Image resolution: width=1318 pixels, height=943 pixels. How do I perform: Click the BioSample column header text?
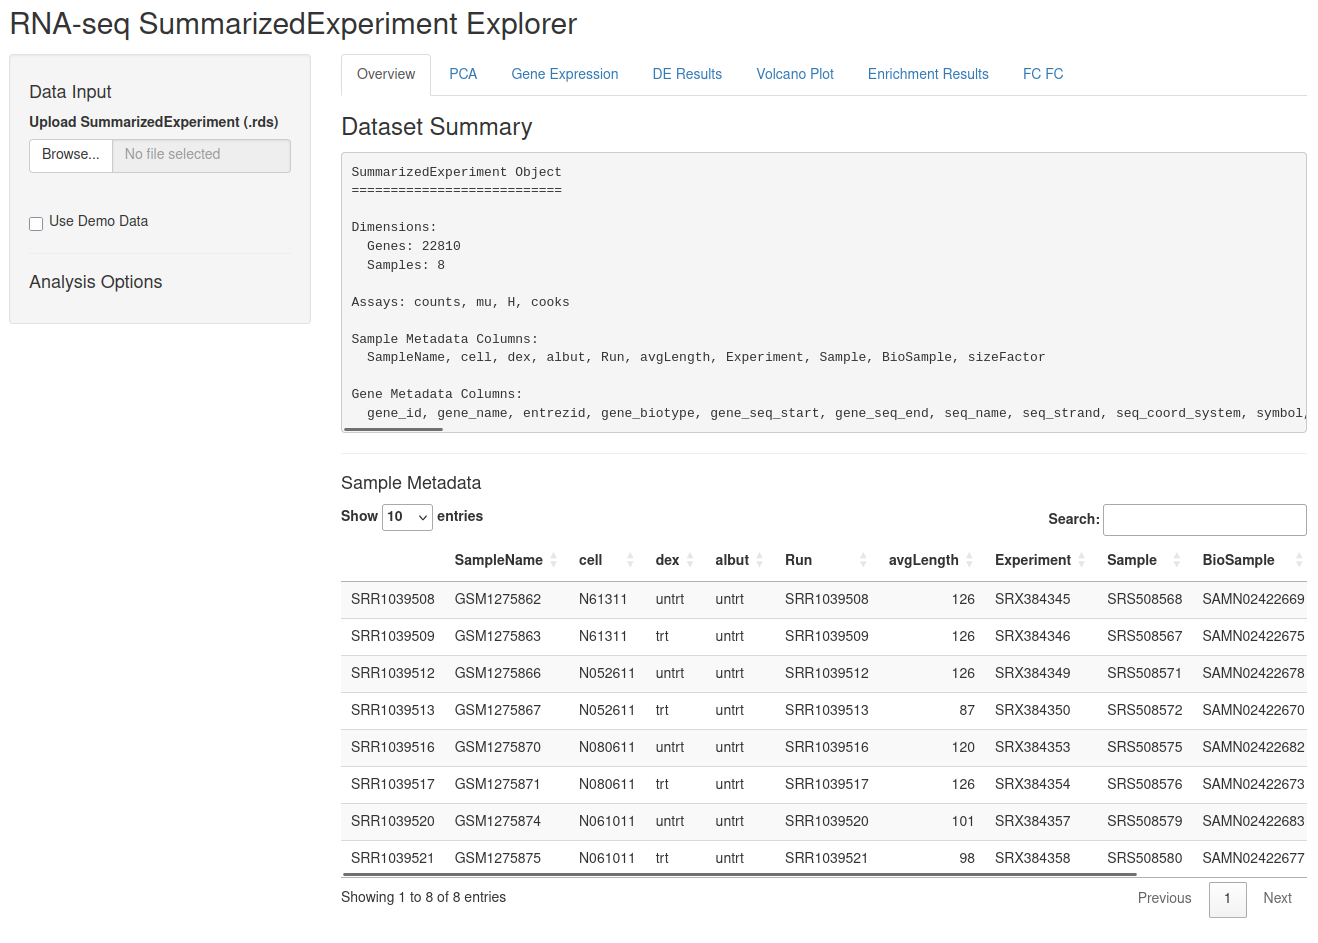point(1238,560)
